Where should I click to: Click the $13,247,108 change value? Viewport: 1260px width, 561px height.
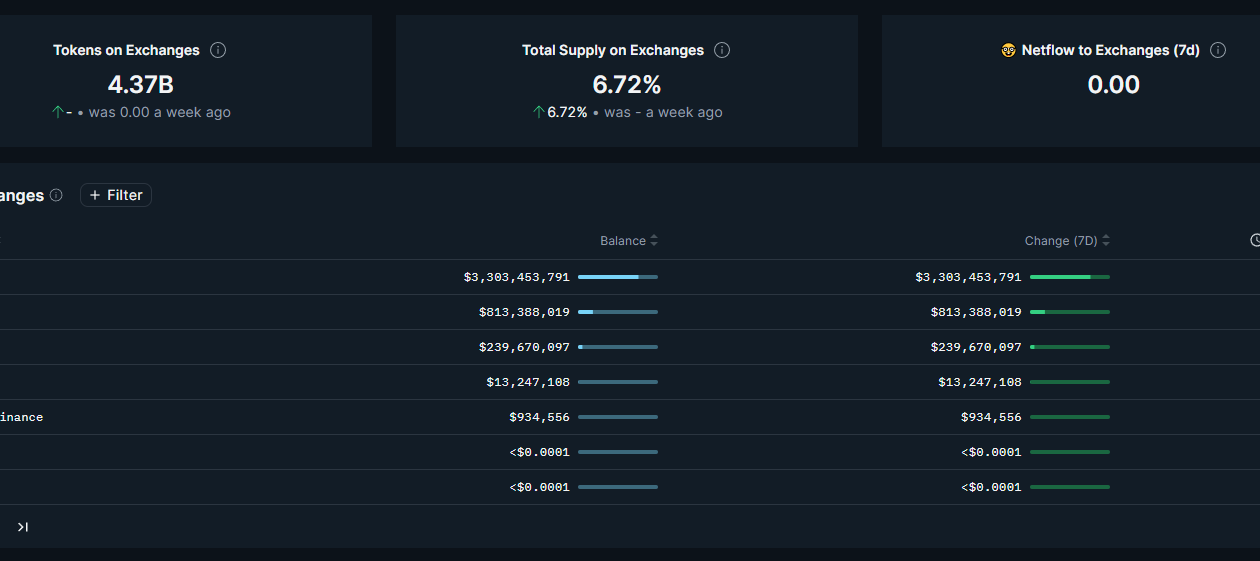tap(980, 382)
